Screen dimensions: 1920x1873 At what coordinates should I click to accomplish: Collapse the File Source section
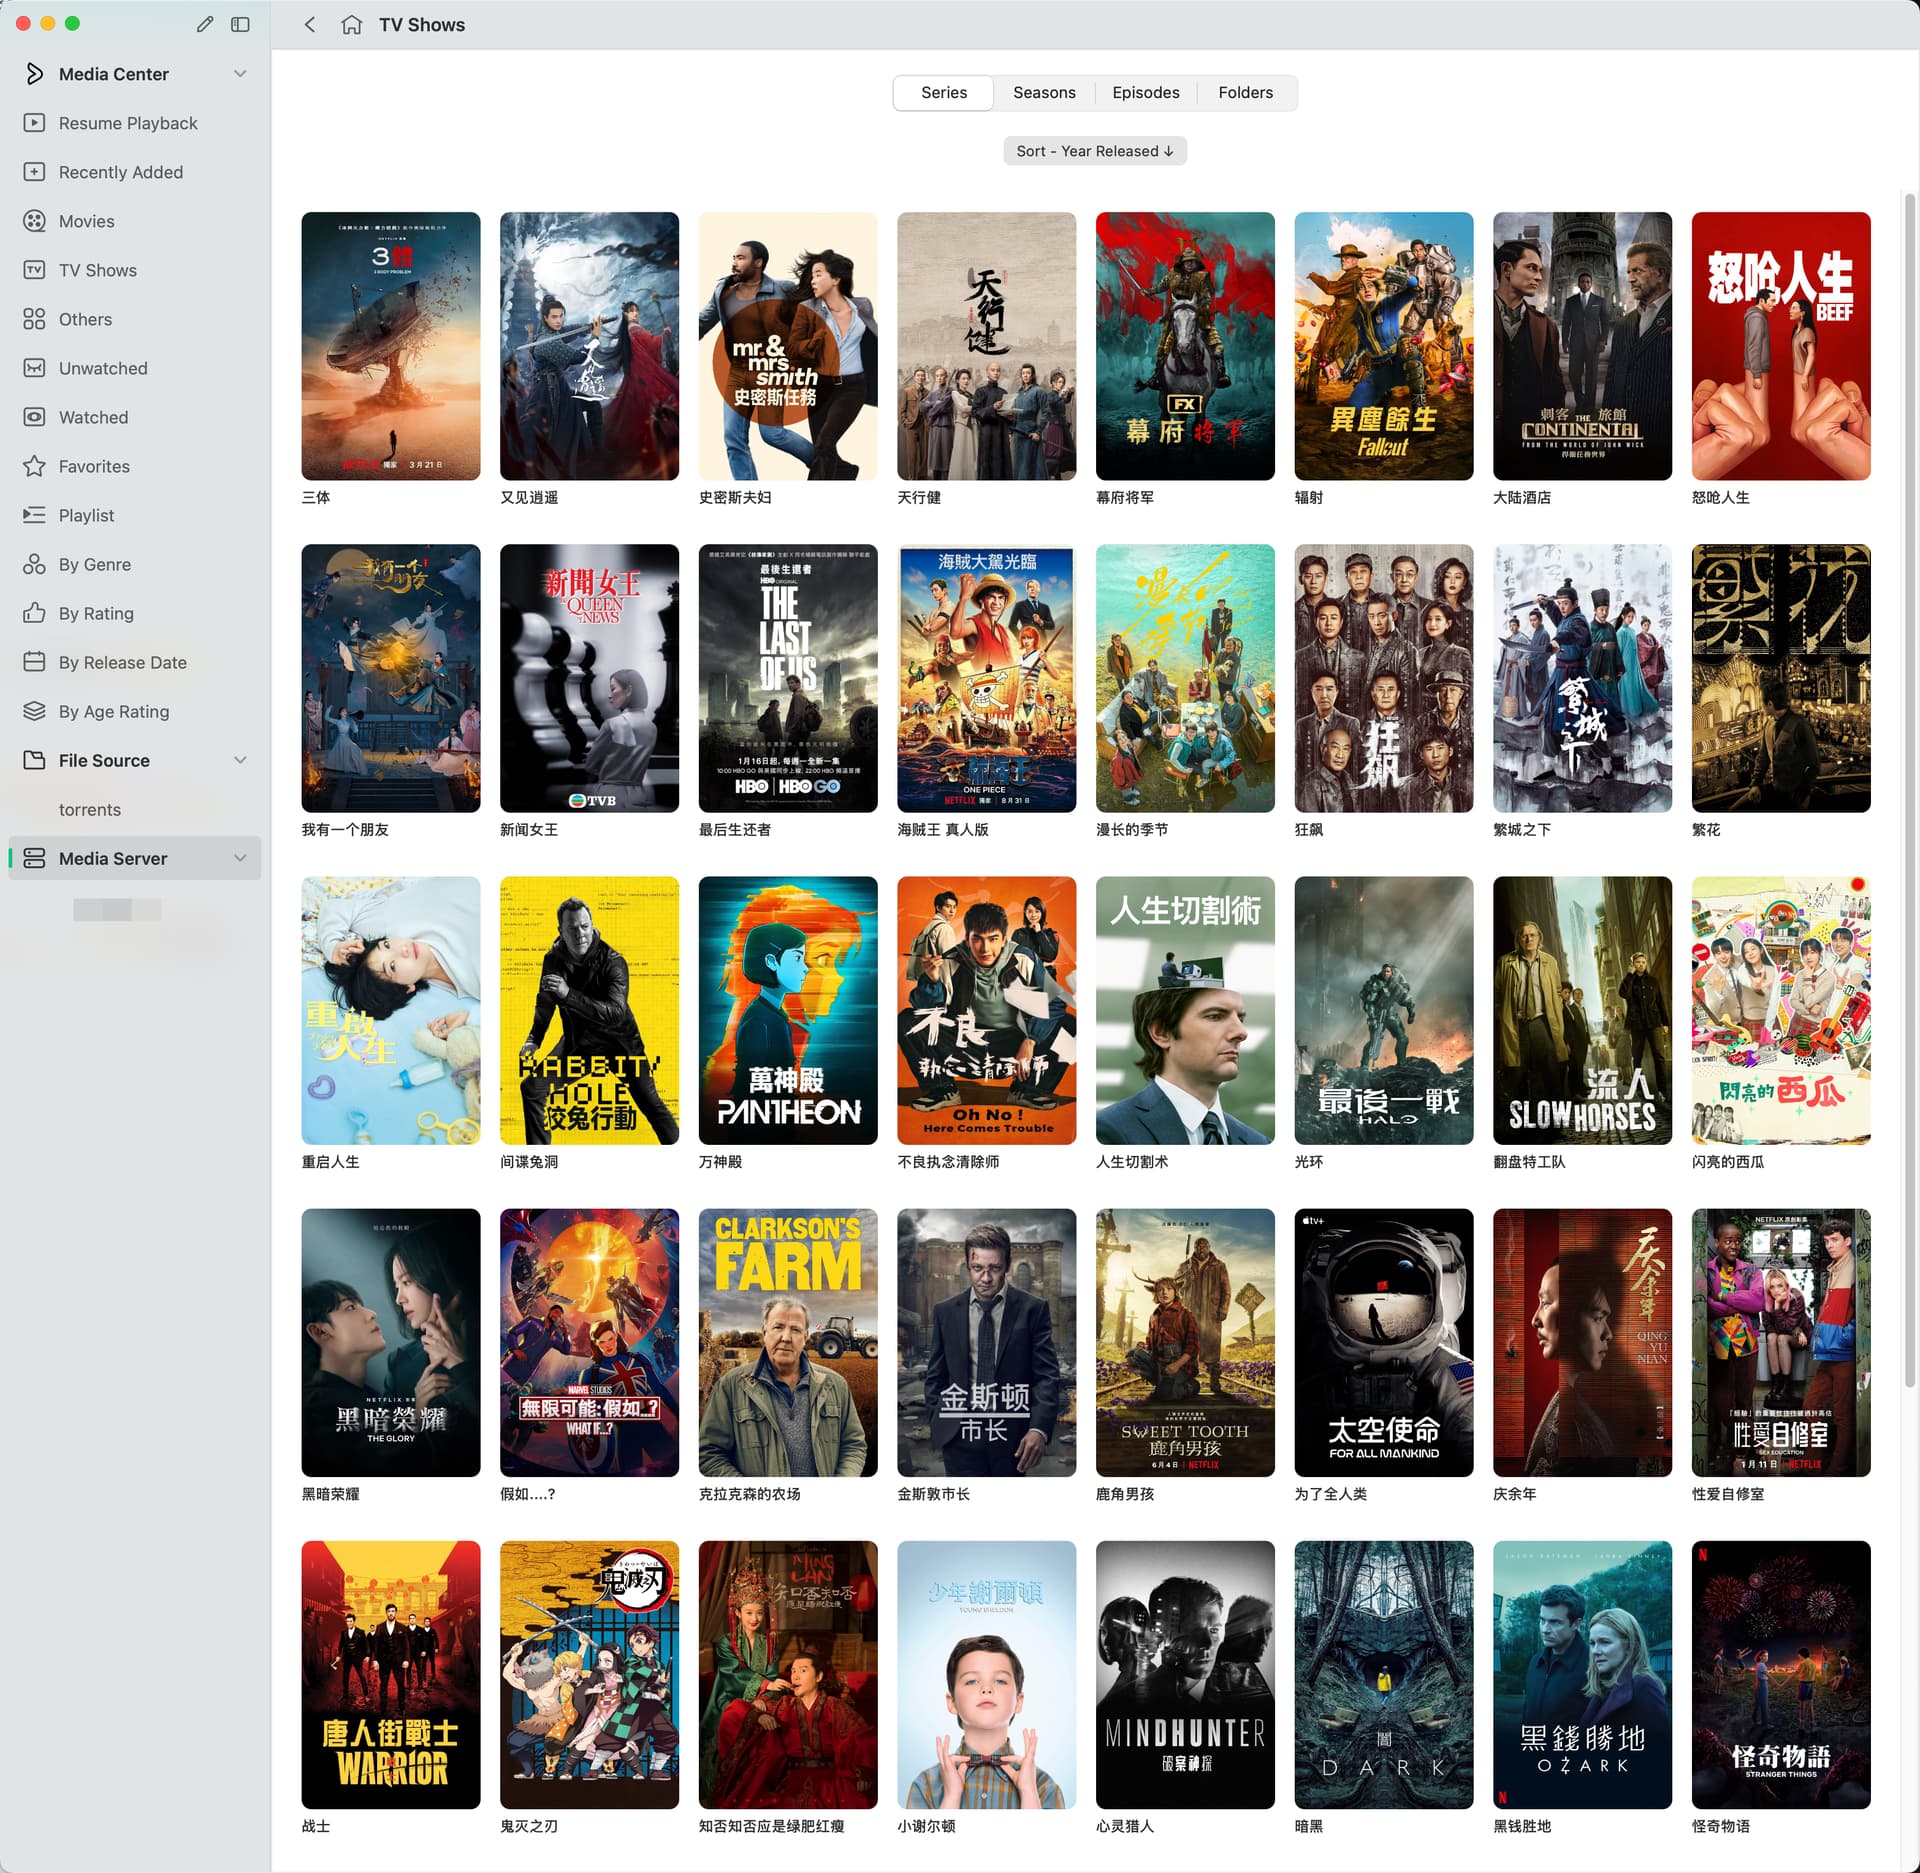point(240,760)
